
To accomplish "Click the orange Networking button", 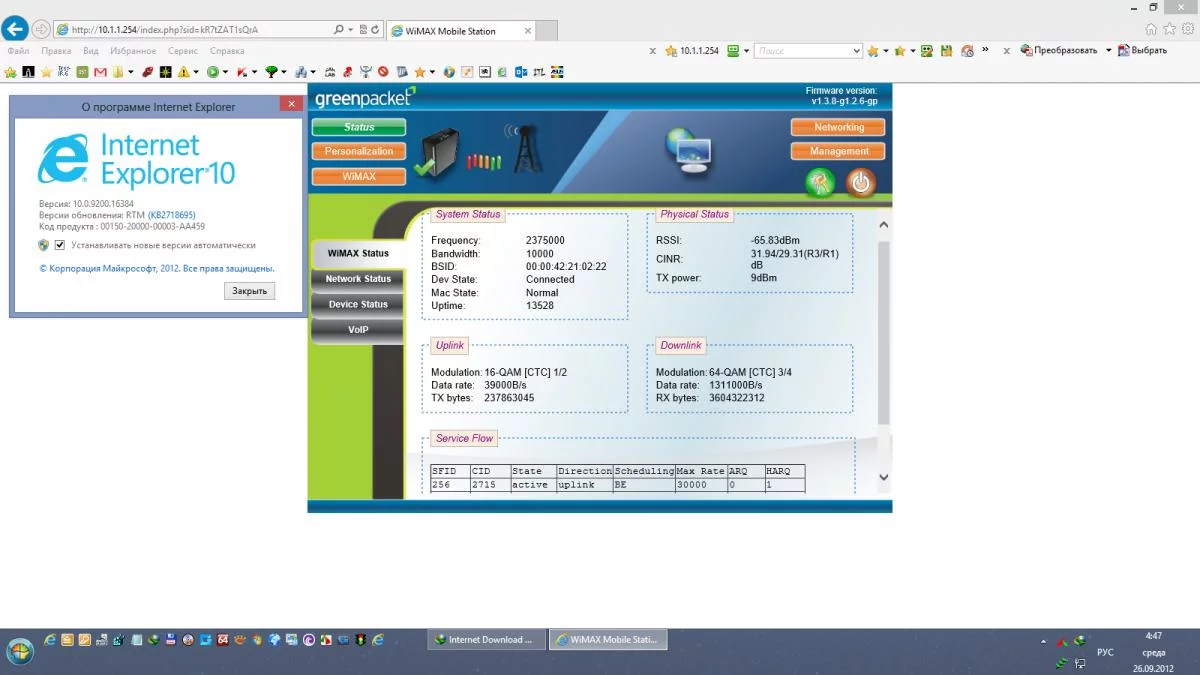I will [x=838, y=127].
